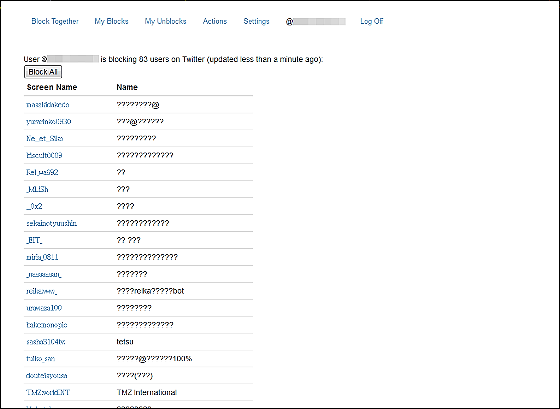Open the Ne_et_Site screen name link
The image size is (560, 409).
point(45,139)
